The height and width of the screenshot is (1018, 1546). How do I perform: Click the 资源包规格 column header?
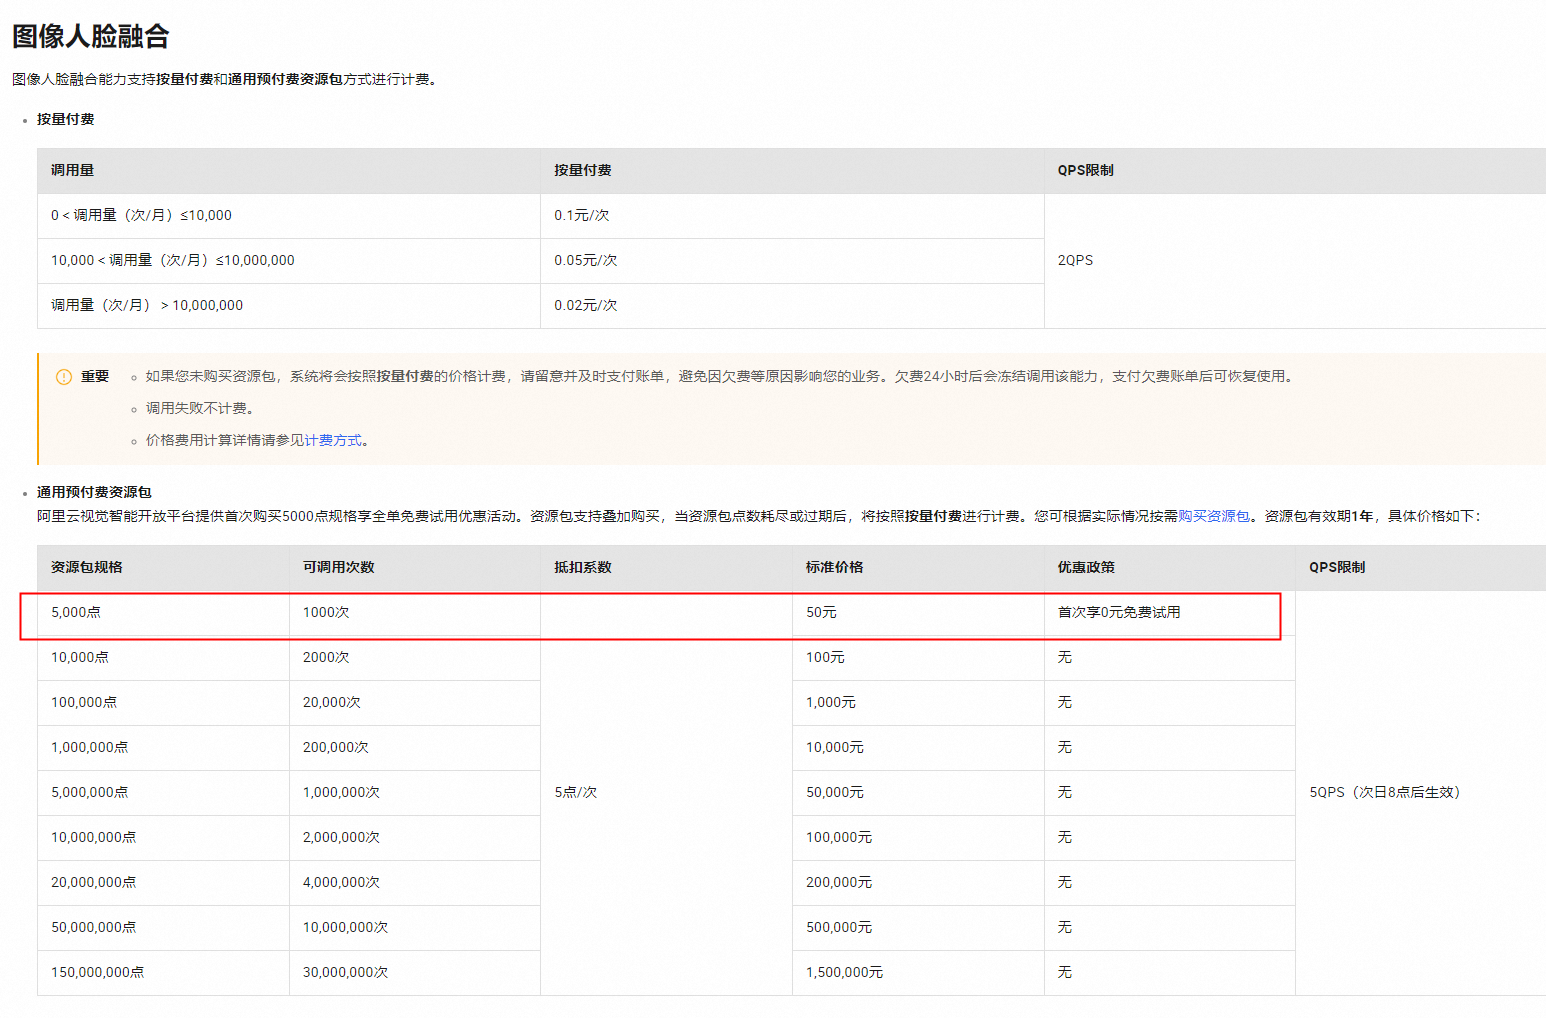(163, 568)
